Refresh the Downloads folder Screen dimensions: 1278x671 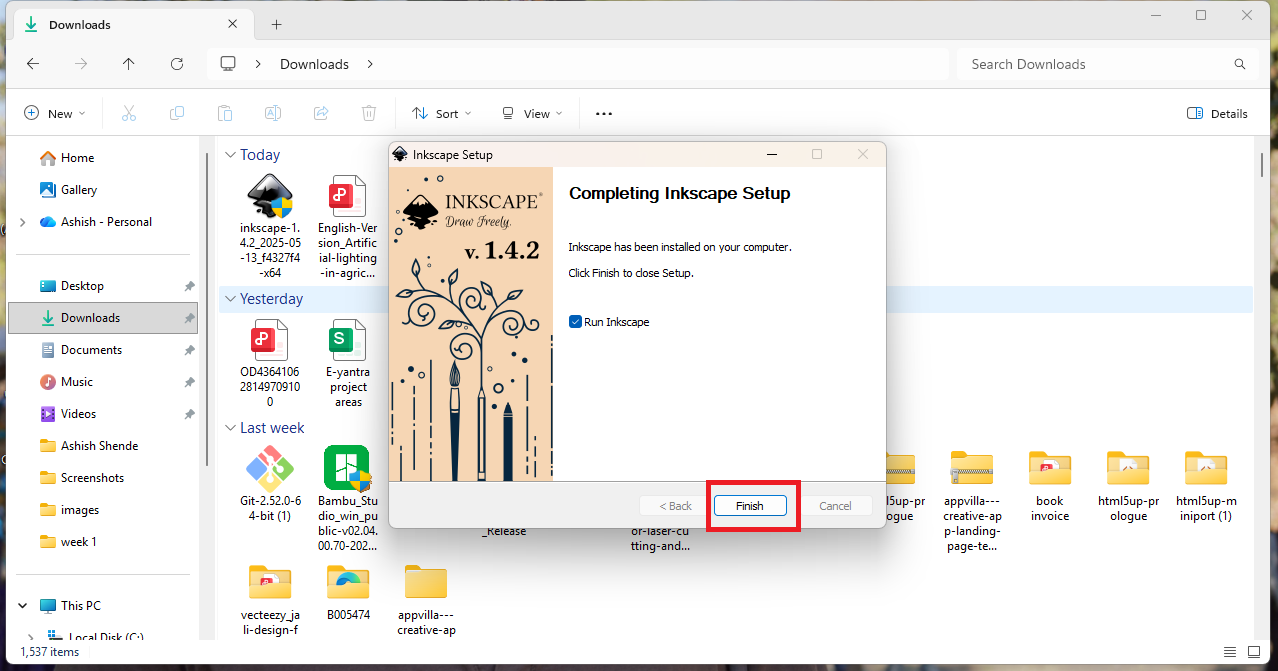(177, 64)
